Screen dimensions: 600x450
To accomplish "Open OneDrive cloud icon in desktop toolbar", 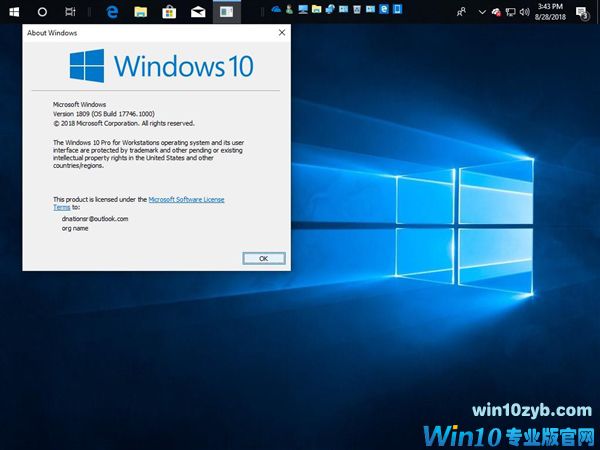I will [x=276, y=10].
